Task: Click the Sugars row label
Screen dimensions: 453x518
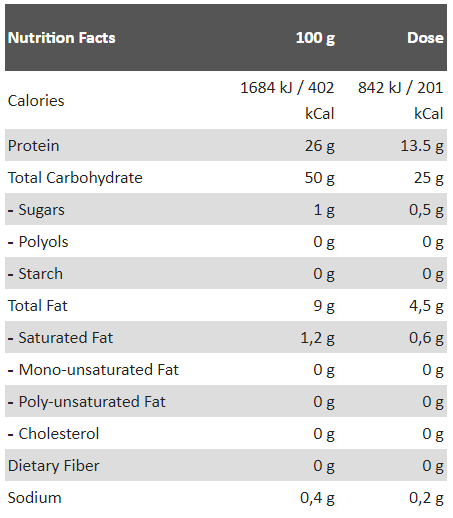Action: coord(36,210)
